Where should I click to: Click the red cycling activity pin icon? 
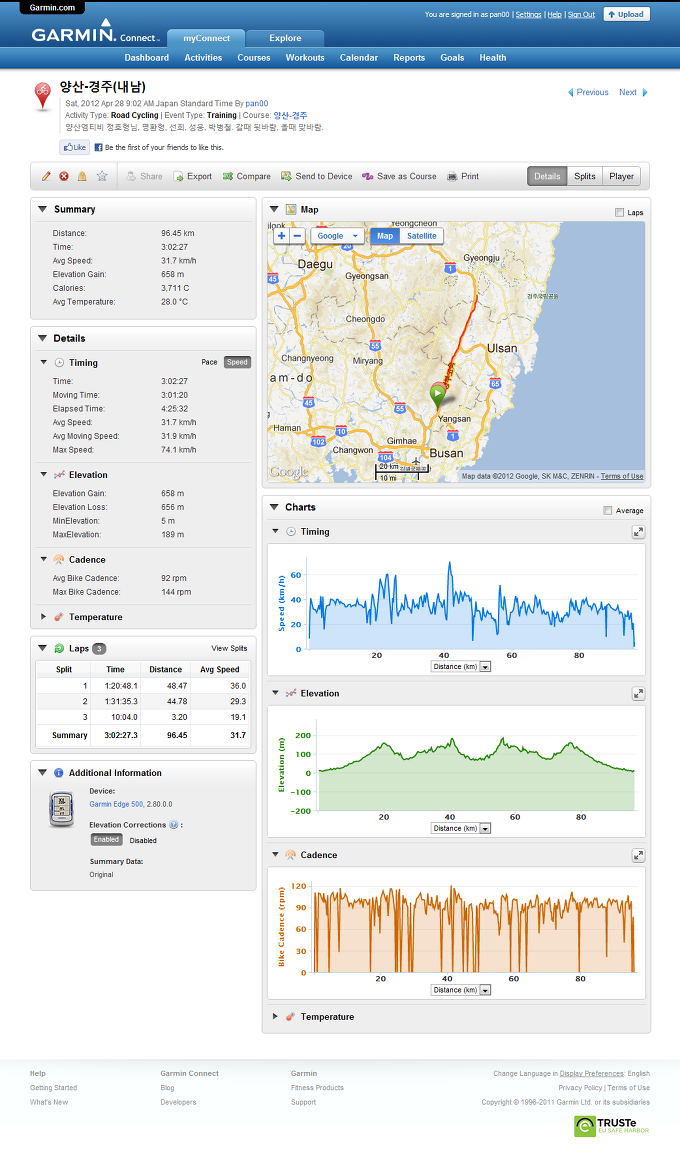[43, 96]
